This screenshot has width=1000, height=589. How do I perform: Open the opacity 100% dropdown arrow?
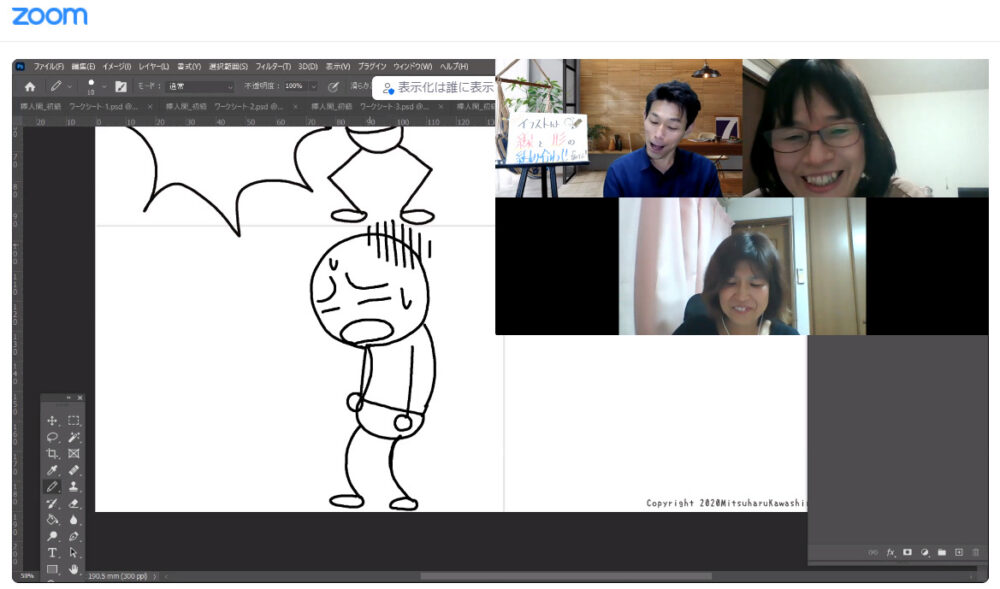pos(313,86)
